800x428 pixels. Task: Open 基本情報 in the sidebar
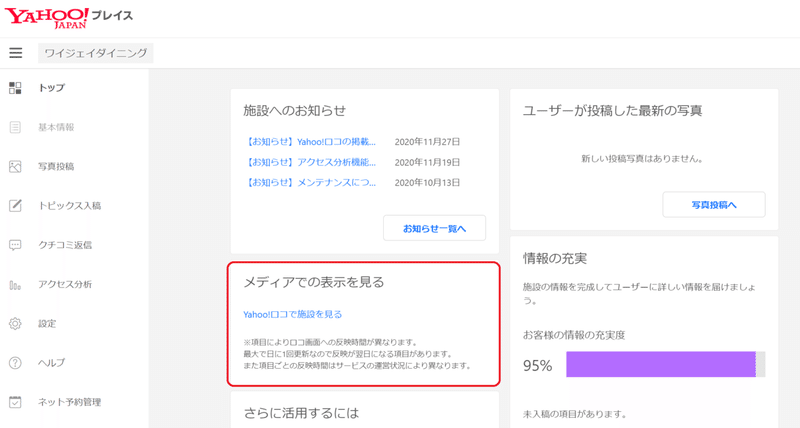56,127
